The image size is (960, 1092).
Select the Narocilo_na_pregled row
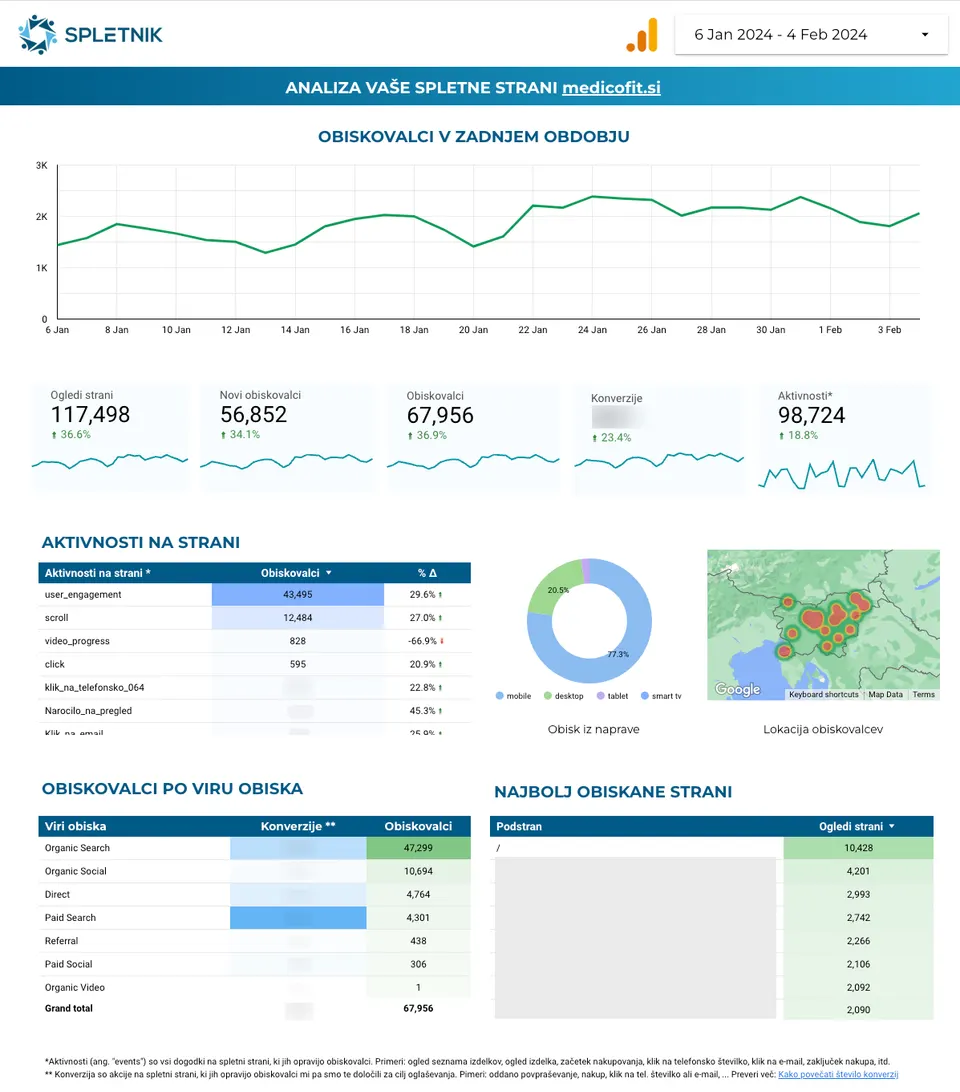click(x=254, y=711)
